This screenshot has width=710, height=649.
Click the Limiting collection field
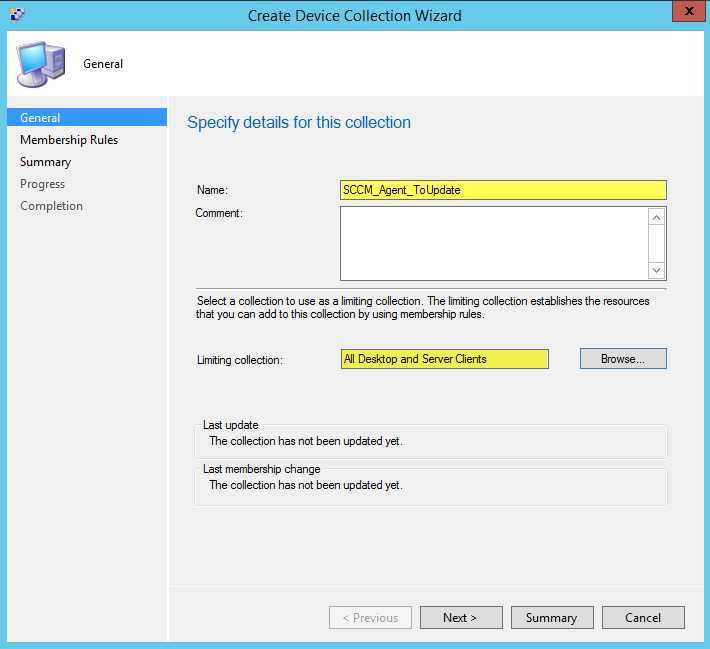(x=445, y=359)
